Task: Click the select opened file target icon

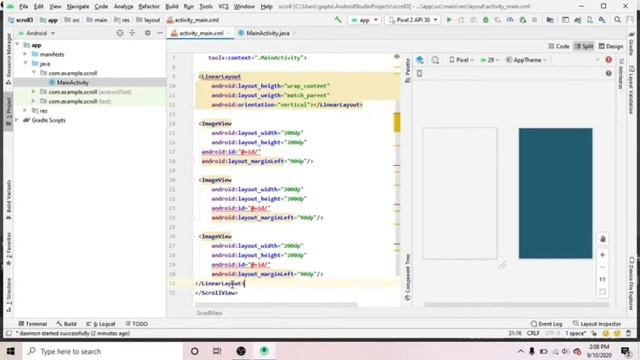Action: click(120, 33)
